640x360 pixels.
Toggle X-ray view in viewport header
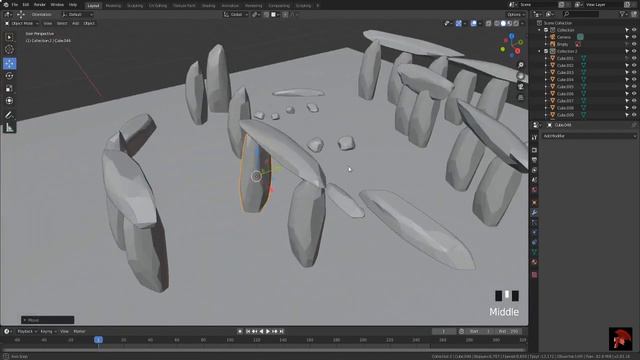click(489, 24)
